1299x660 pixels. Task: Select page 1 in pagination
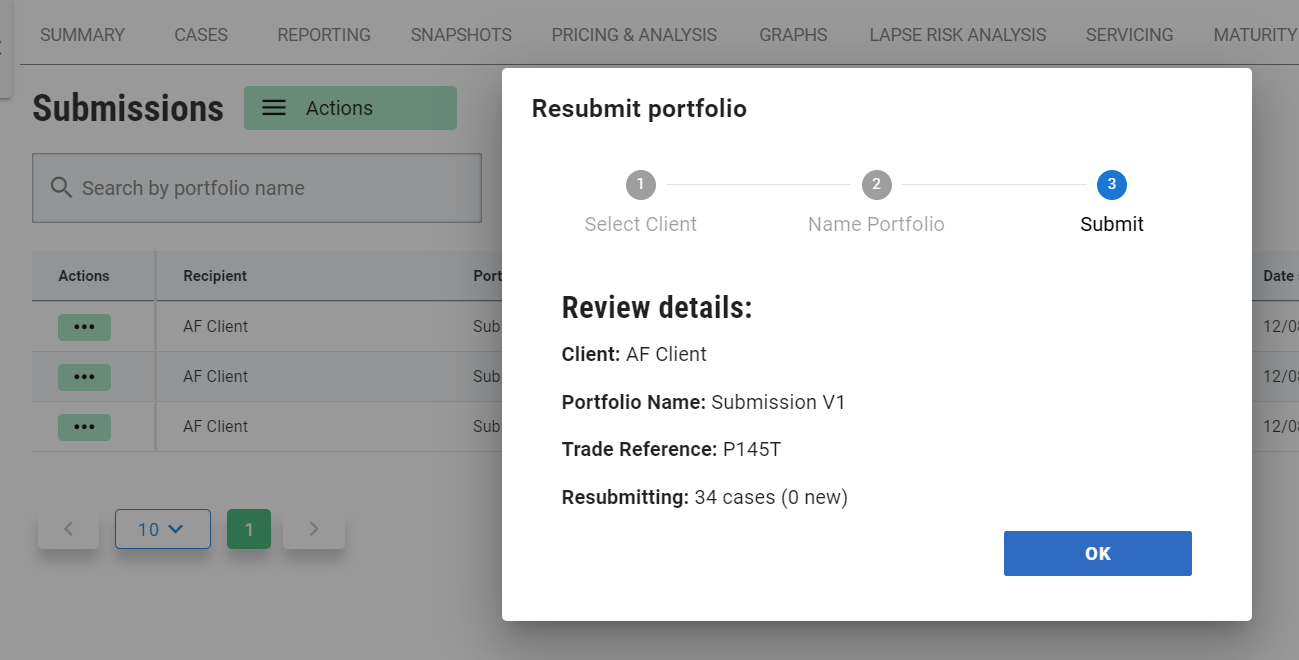[x=249, y=529]
